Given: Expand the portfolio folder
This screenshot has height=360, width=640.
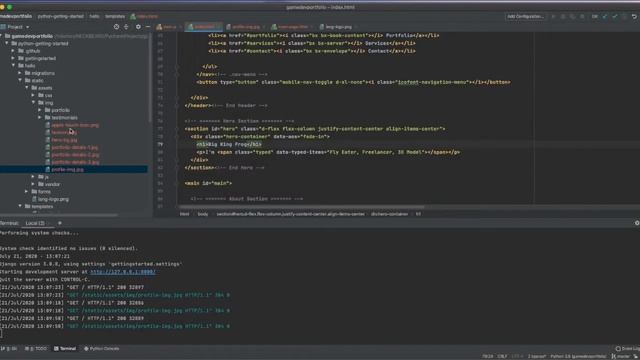Looking at the screenshot, I should point(40,110).
